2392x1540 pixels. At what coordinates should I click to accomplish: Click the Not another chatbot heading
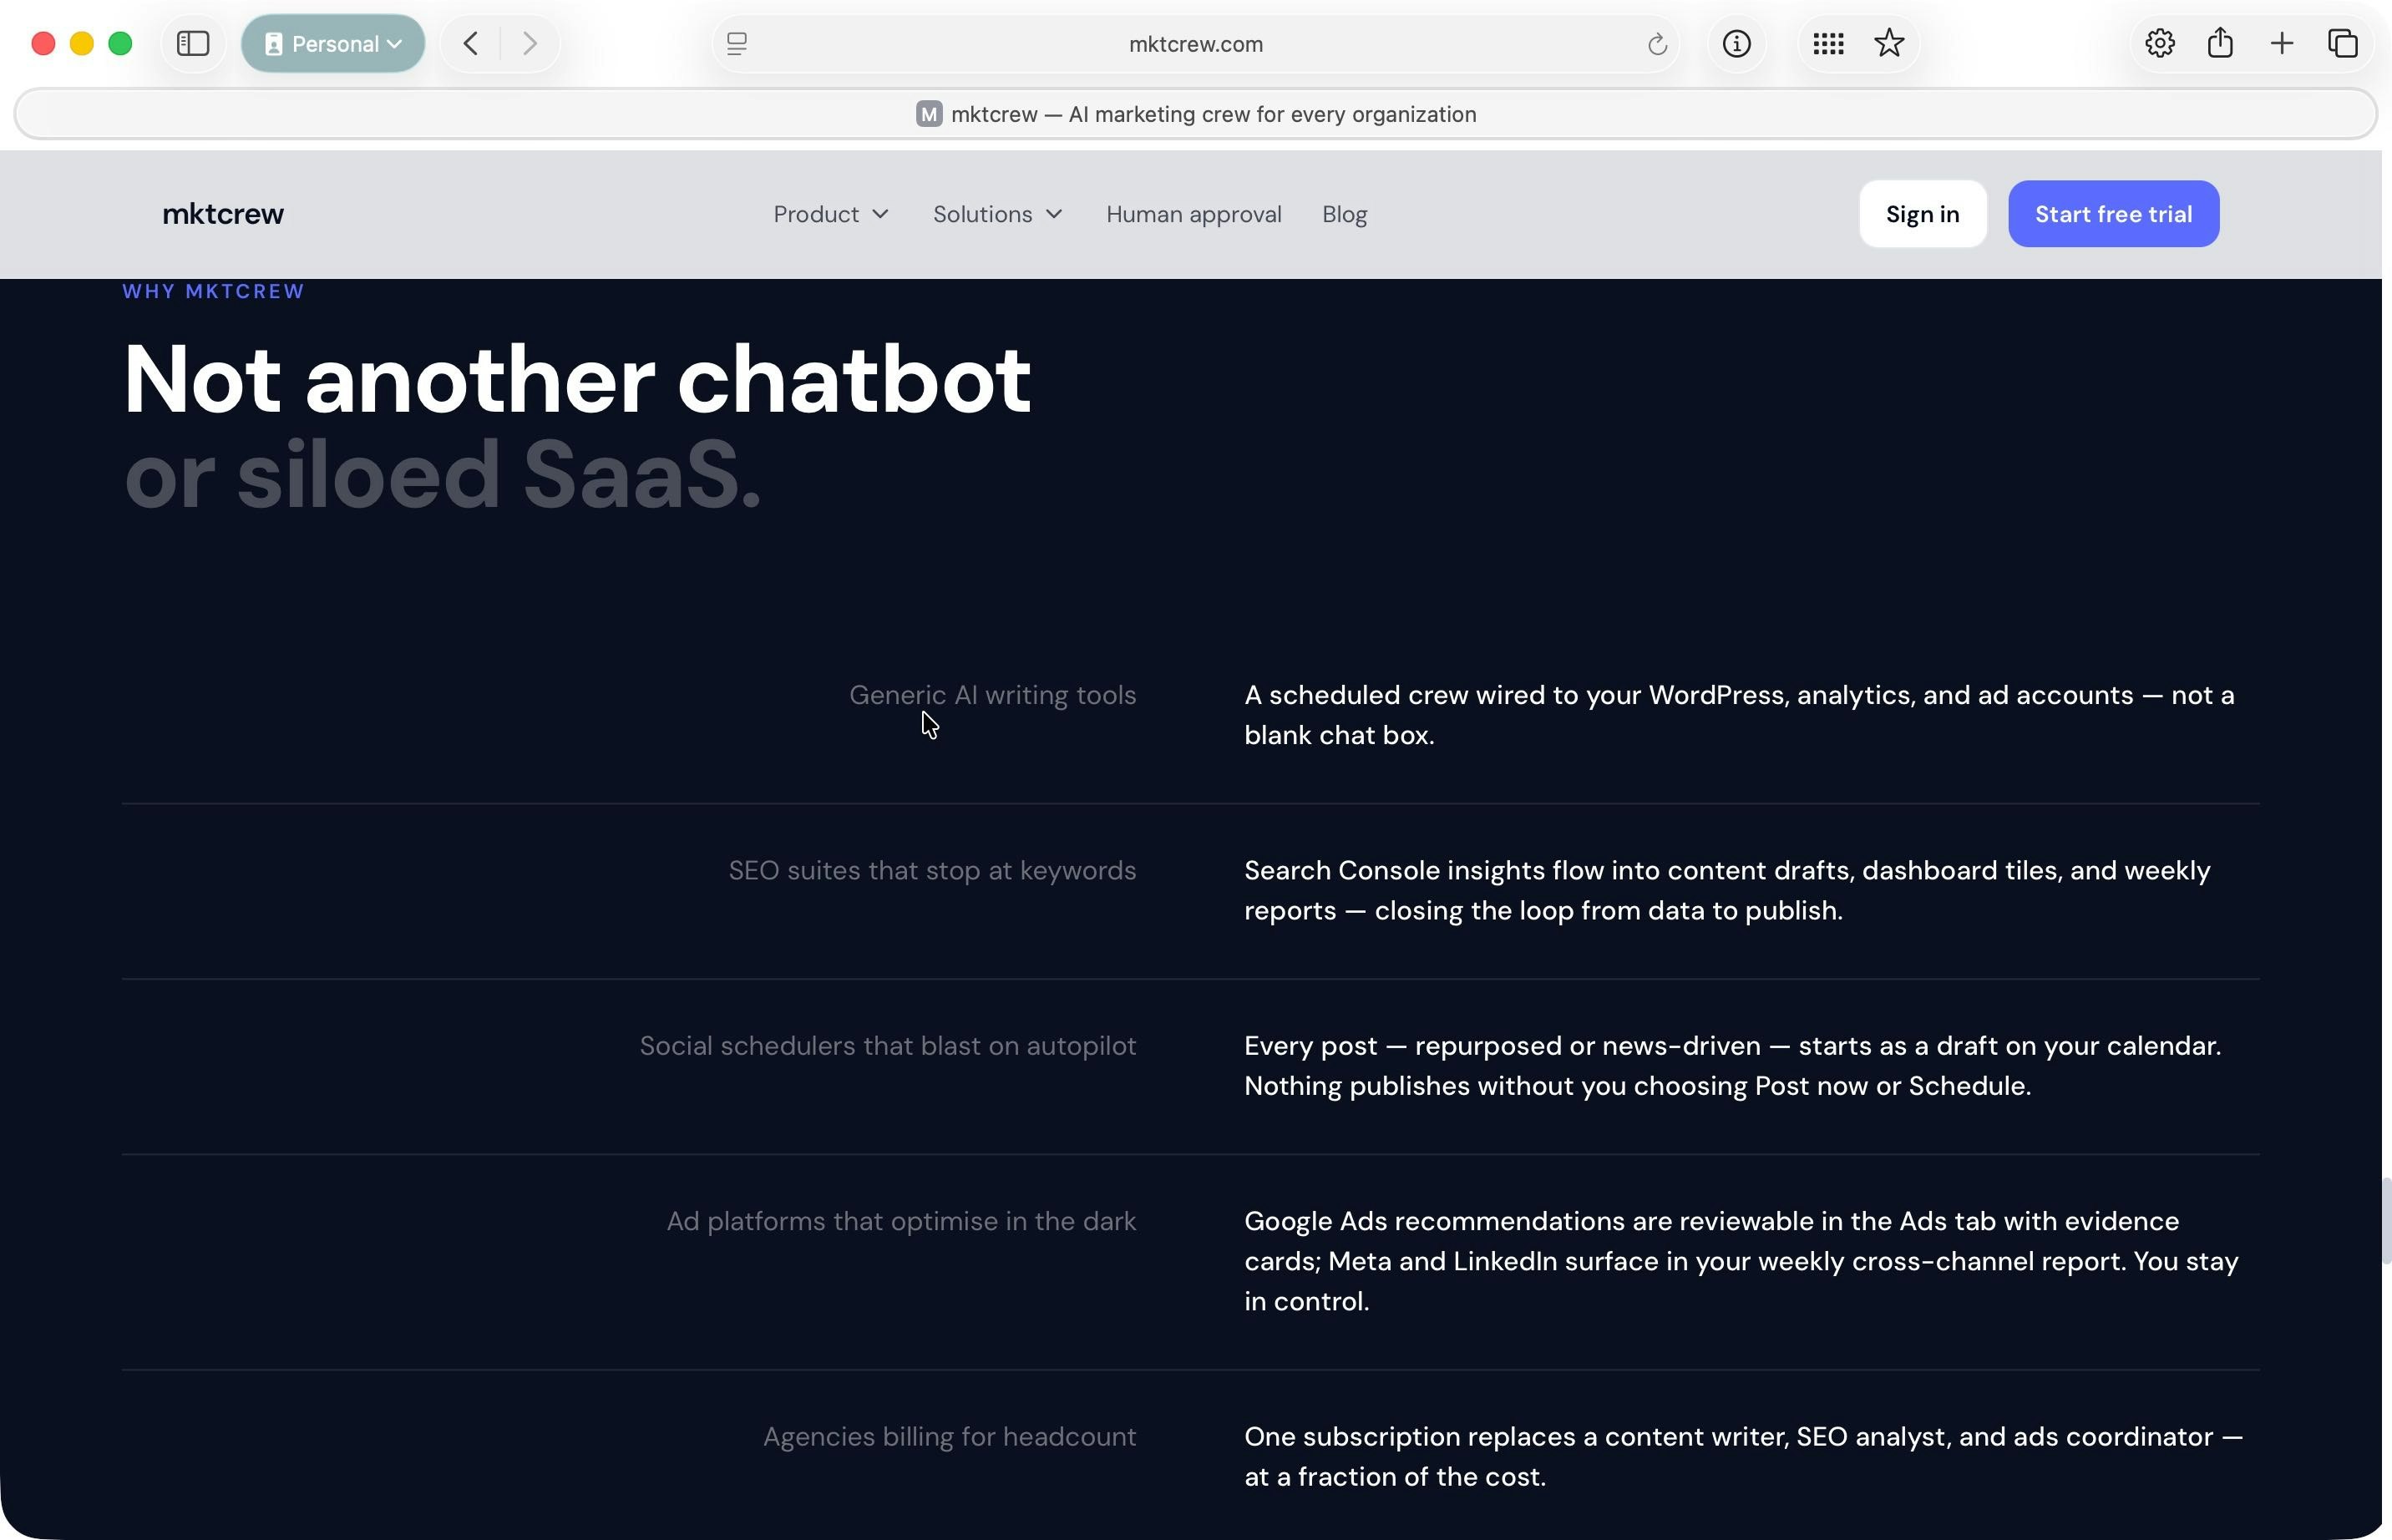[576, 379]
